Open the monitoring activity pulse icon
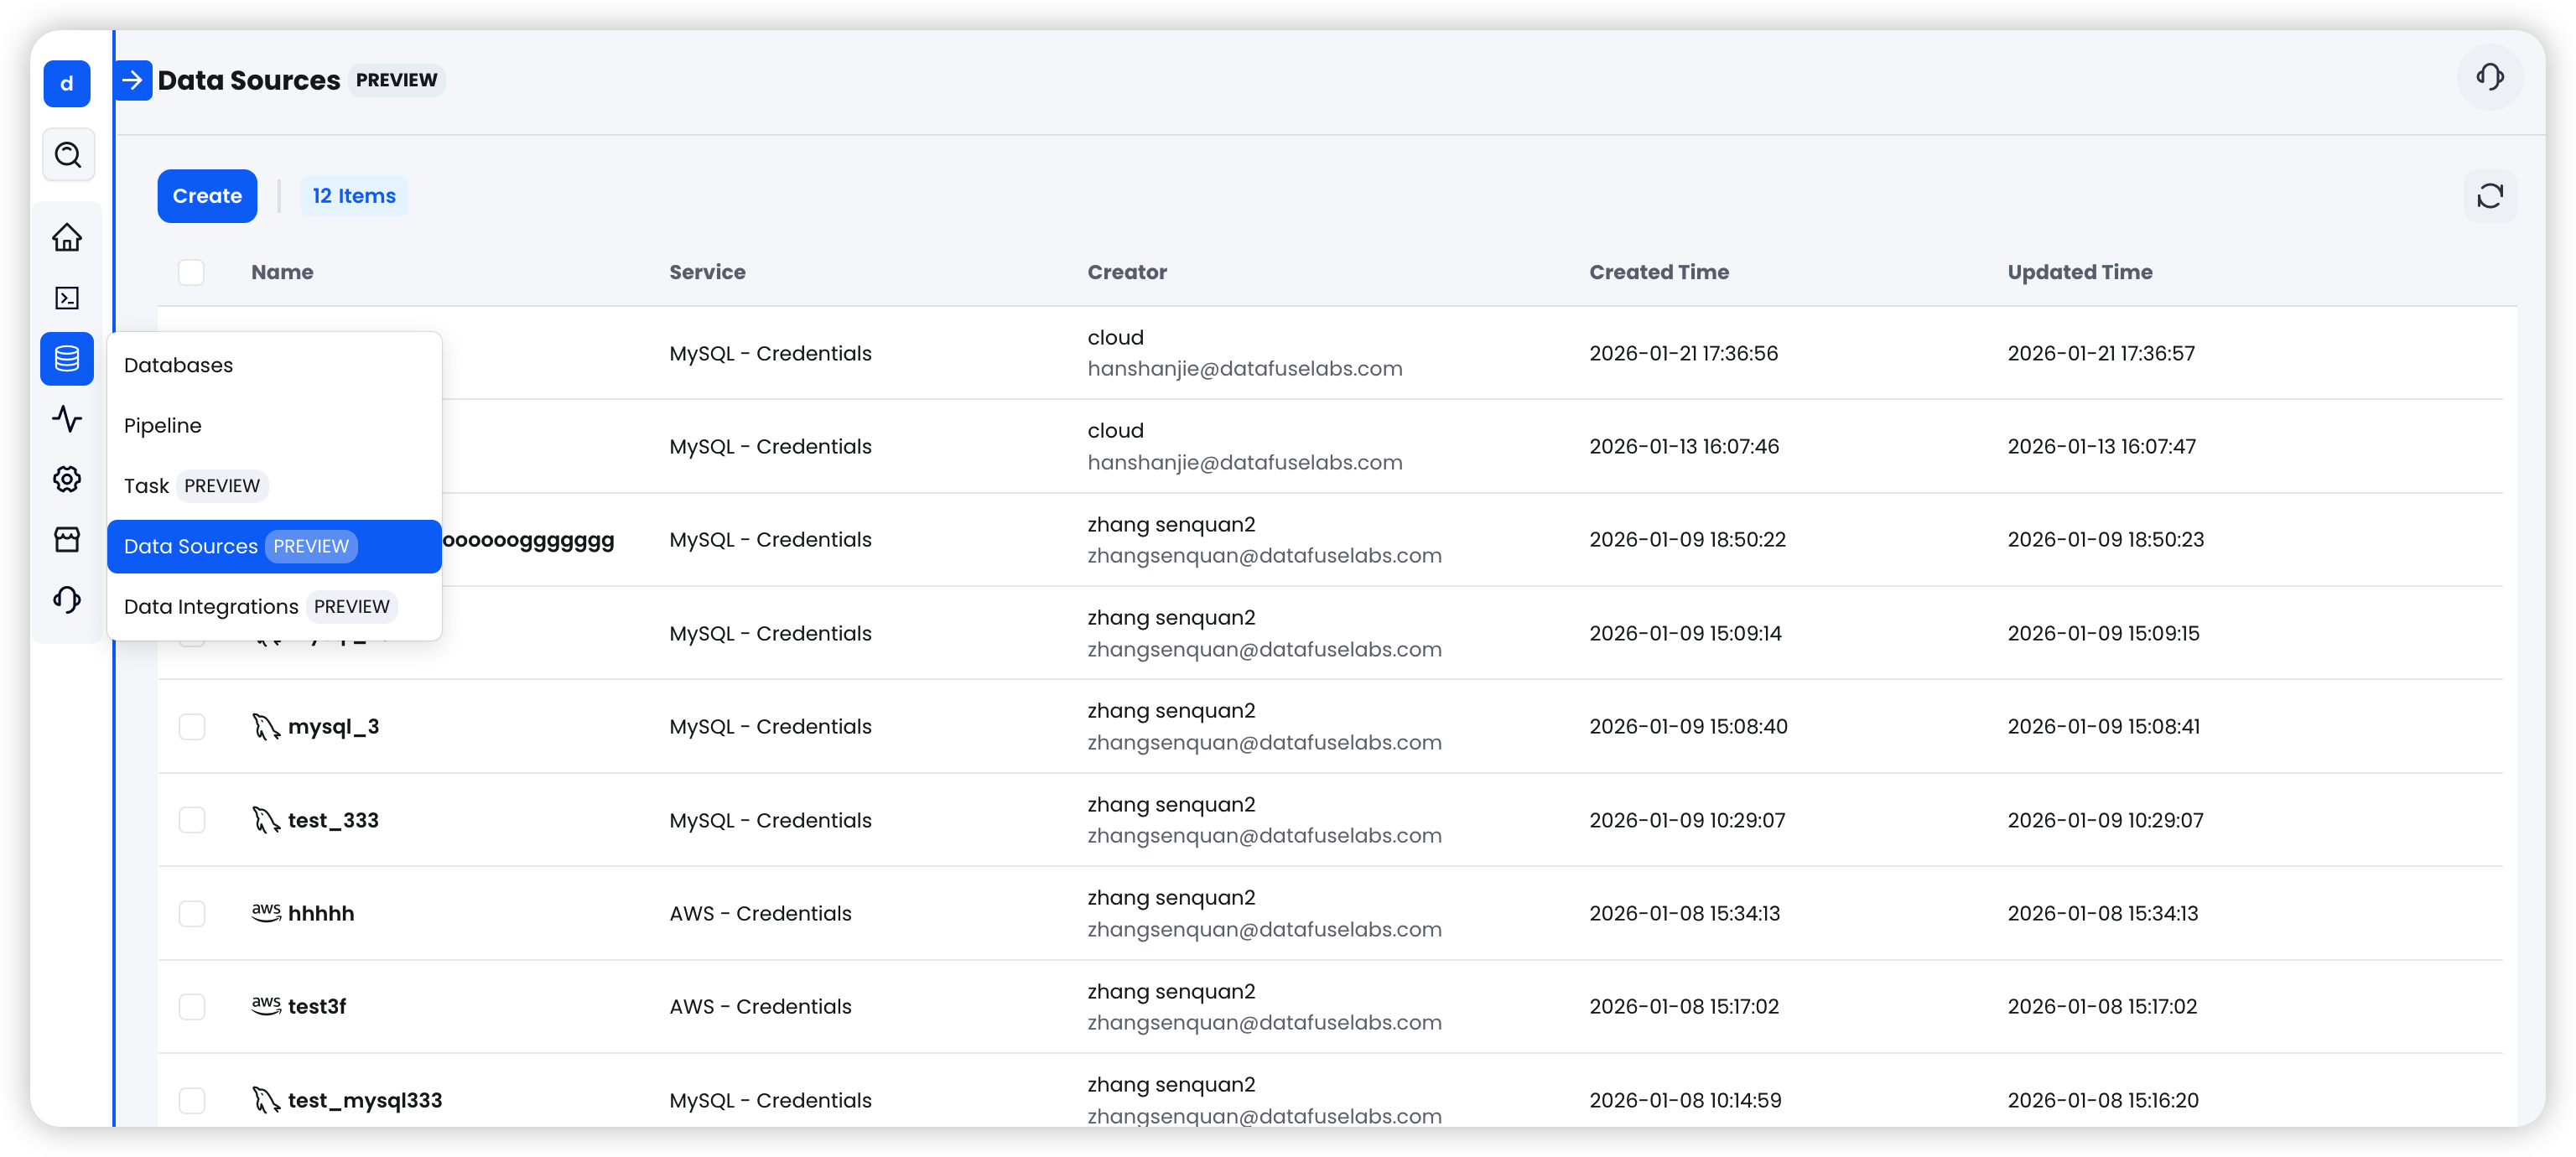The image size is (2576, 1157). [67, 419]
